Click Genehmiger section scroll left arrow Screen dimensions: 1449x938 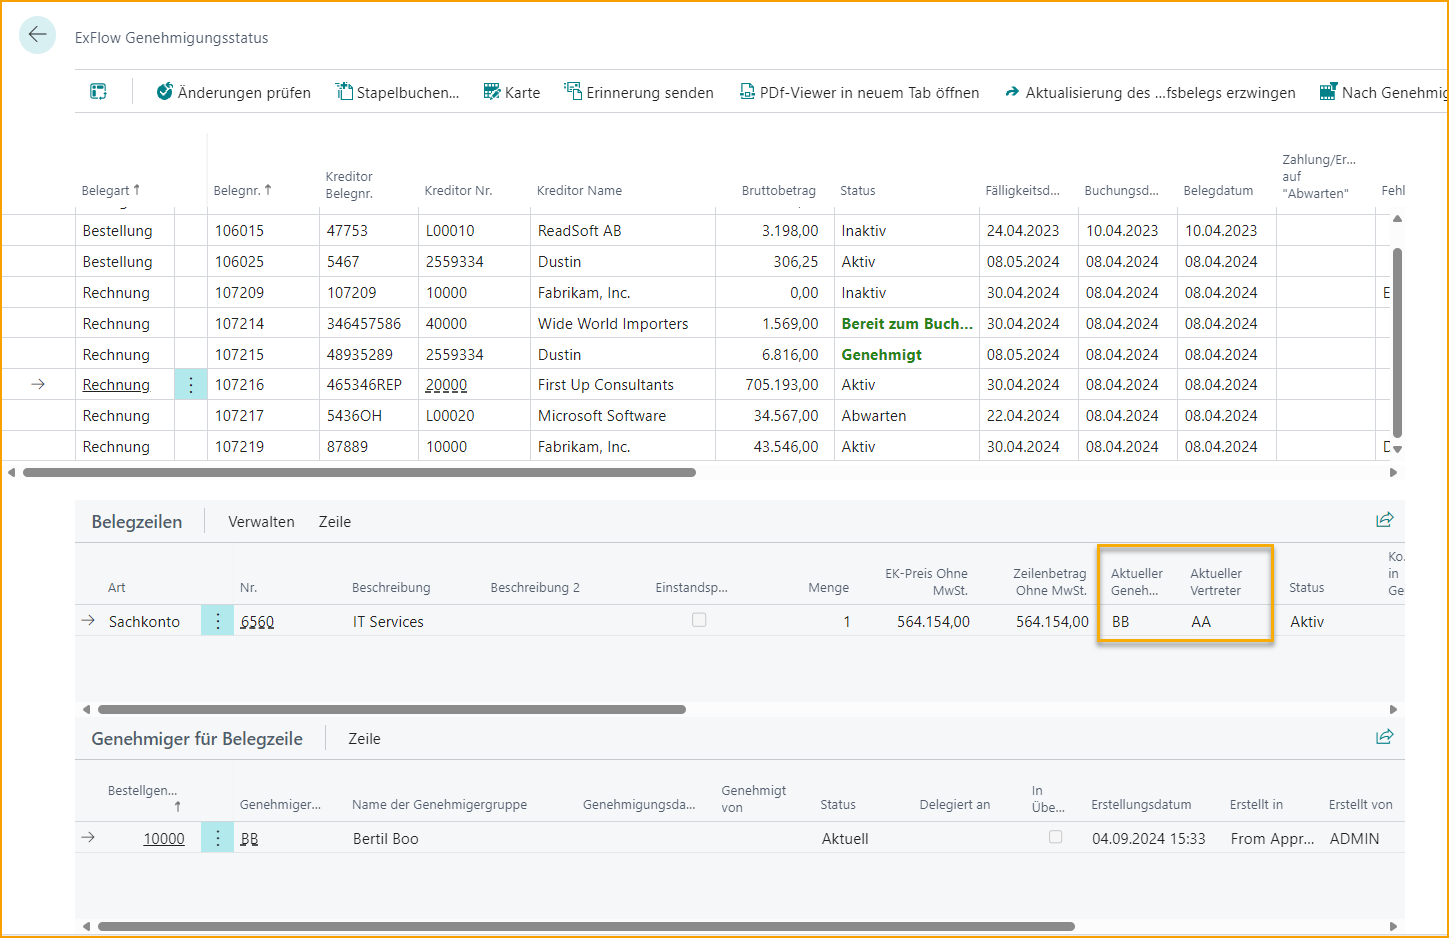pyautogui.click(x=86, y=926)
